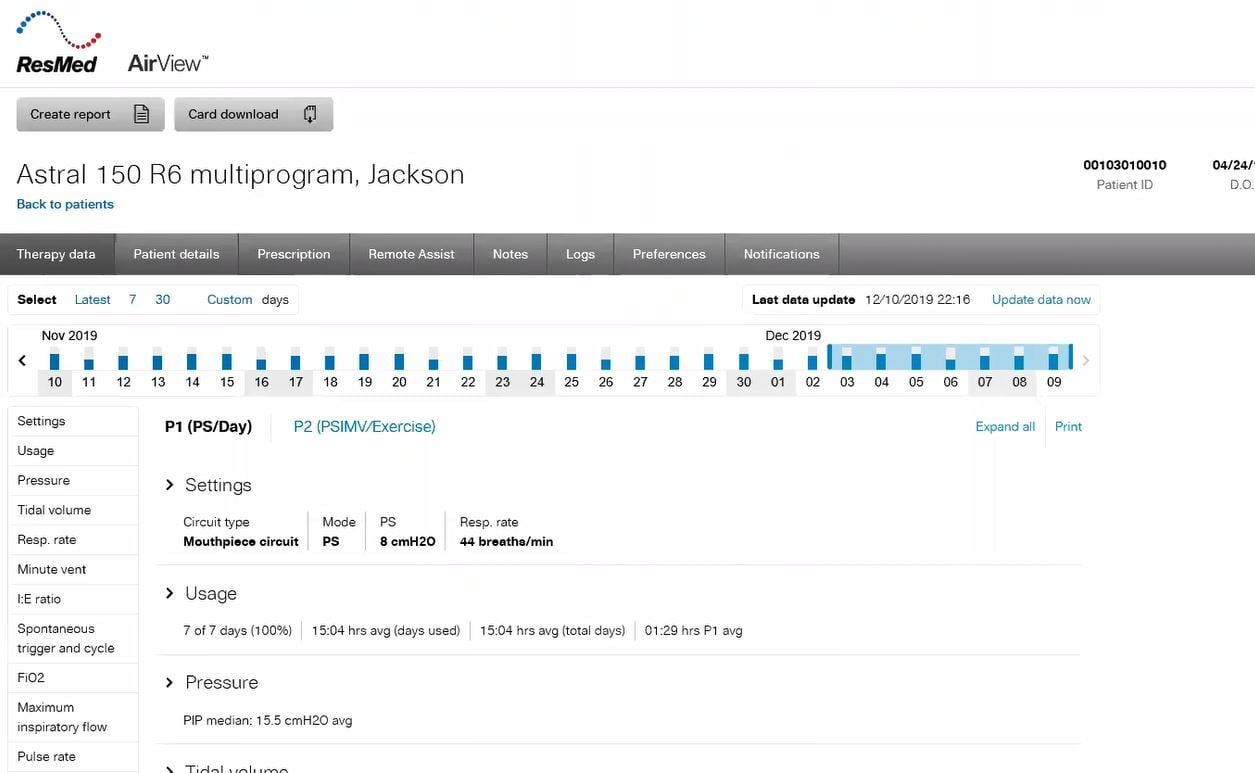
Task: Click the Print link
Action: tap(1068, 426)
